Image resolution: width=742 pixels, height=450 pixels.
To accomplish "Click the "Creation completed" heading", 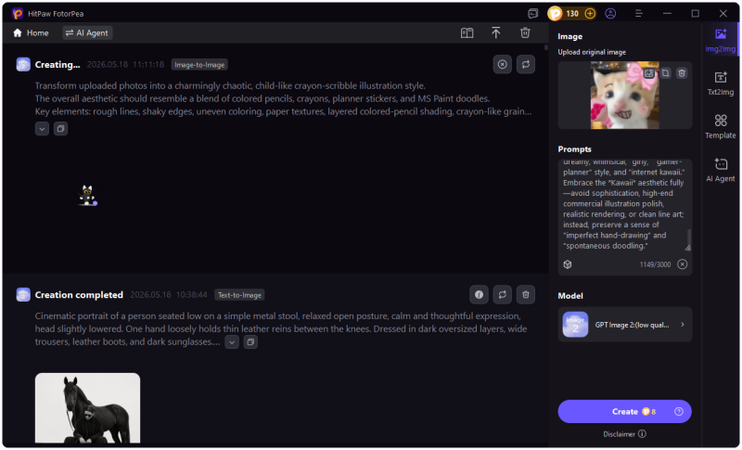I will click(x=79, y=295).
